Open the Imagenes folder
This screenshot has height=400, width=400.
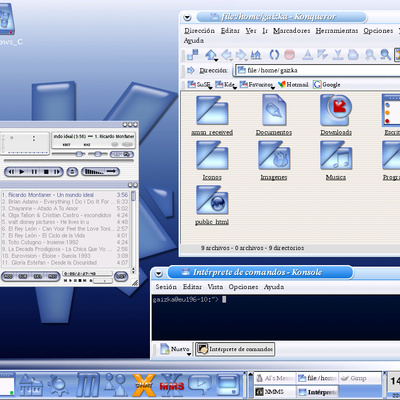pos(274,161)
